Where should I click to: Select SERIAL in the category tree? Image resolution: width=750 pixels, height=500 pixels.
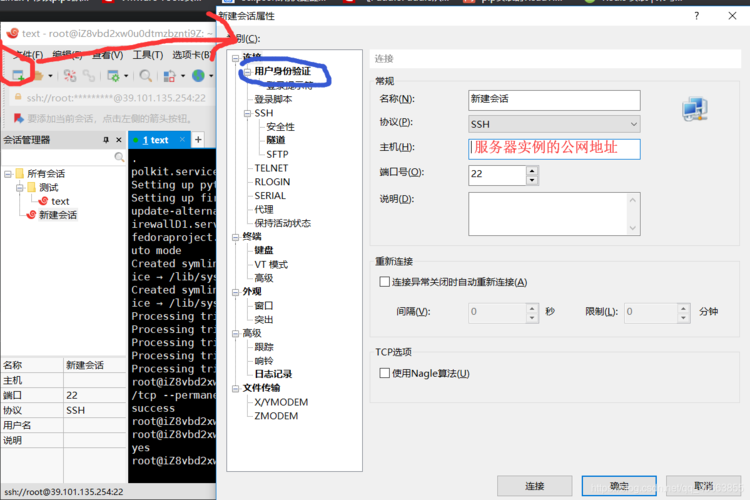pos(270,196)
